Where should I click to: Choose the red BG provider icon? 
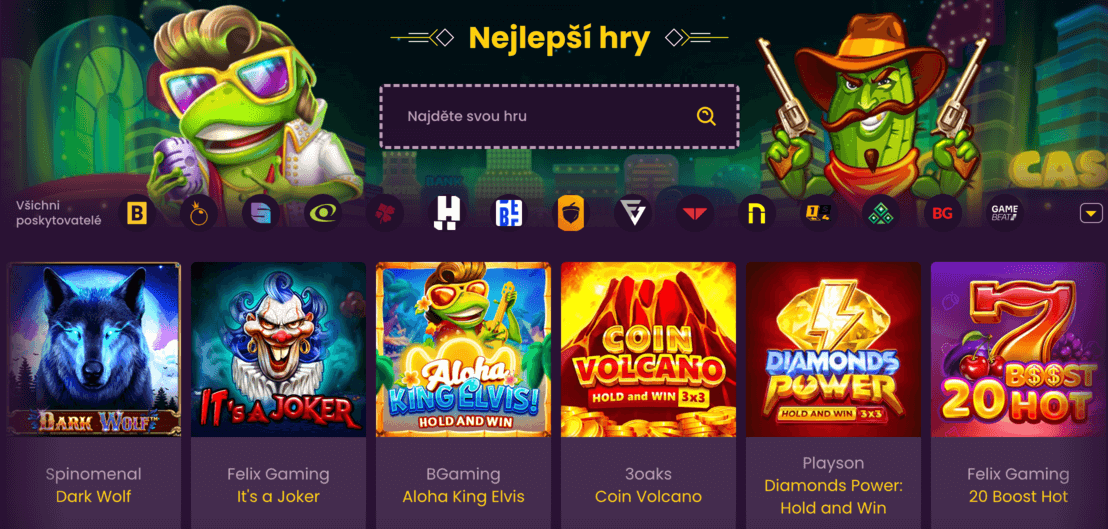click(943, 213)
